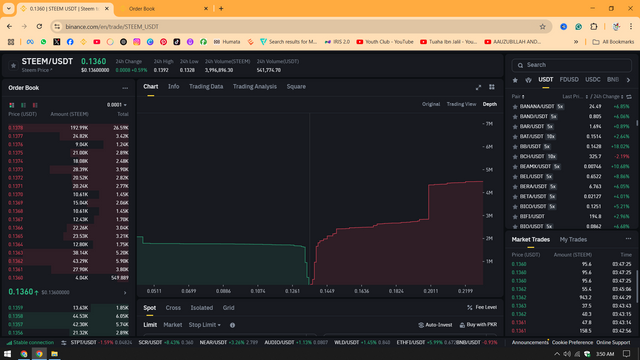
Task: Open the Trading Analysis tab
Action: 255,87
